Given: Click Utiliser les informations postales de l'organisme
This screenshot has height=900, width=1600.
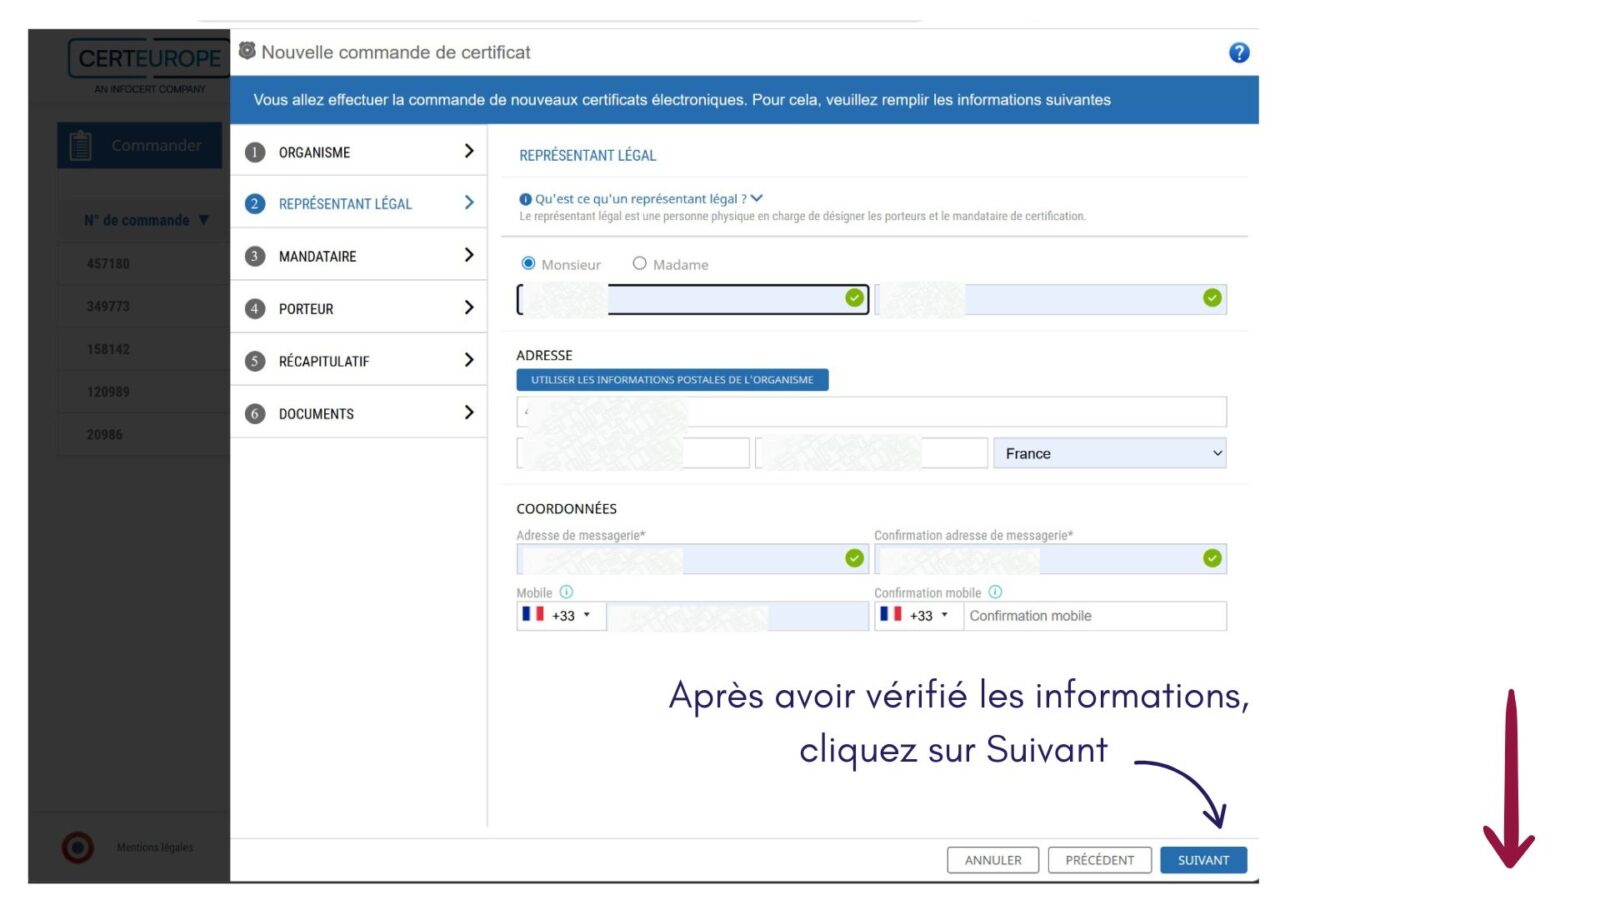Looking at the screenshot, I should [672, 380].
